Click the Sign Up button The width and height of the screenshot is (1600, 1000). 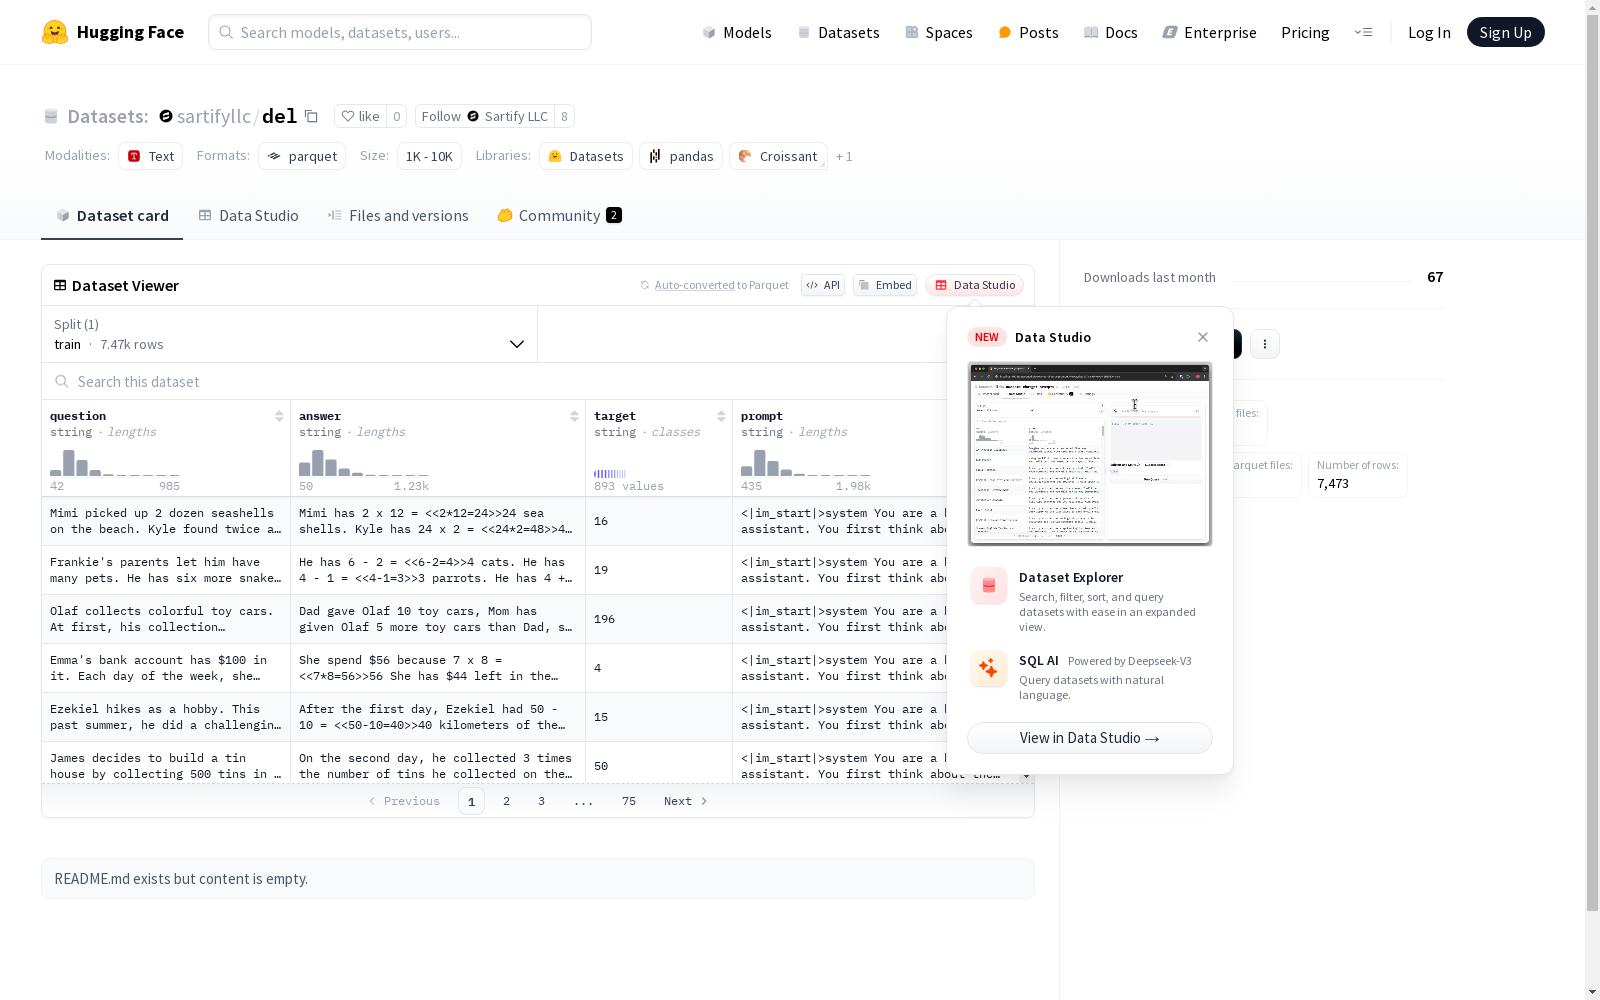(x=1505, y=32)
